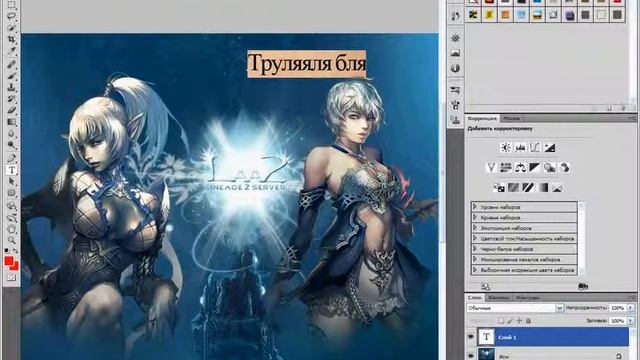The width and height of the screenshot is (640, 360).
Task: Add a Levels adjustment
Action: pyautogui.click(x=520, y=148)
